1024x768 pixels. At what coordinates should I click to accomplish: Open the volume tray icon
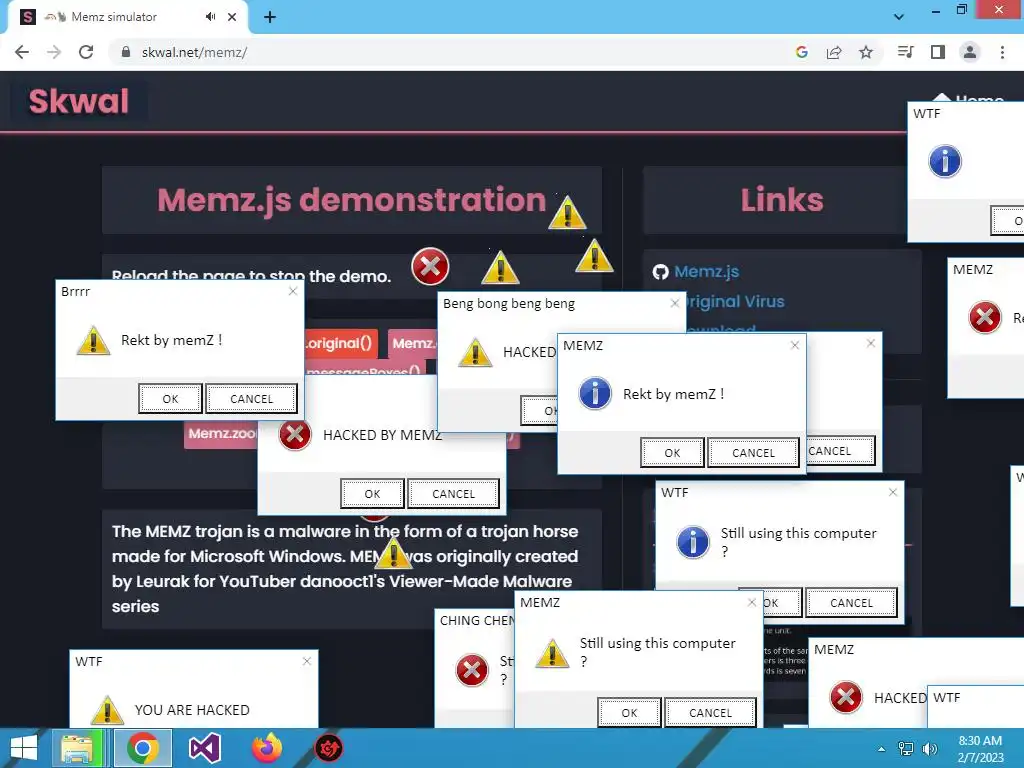[929, 749]
